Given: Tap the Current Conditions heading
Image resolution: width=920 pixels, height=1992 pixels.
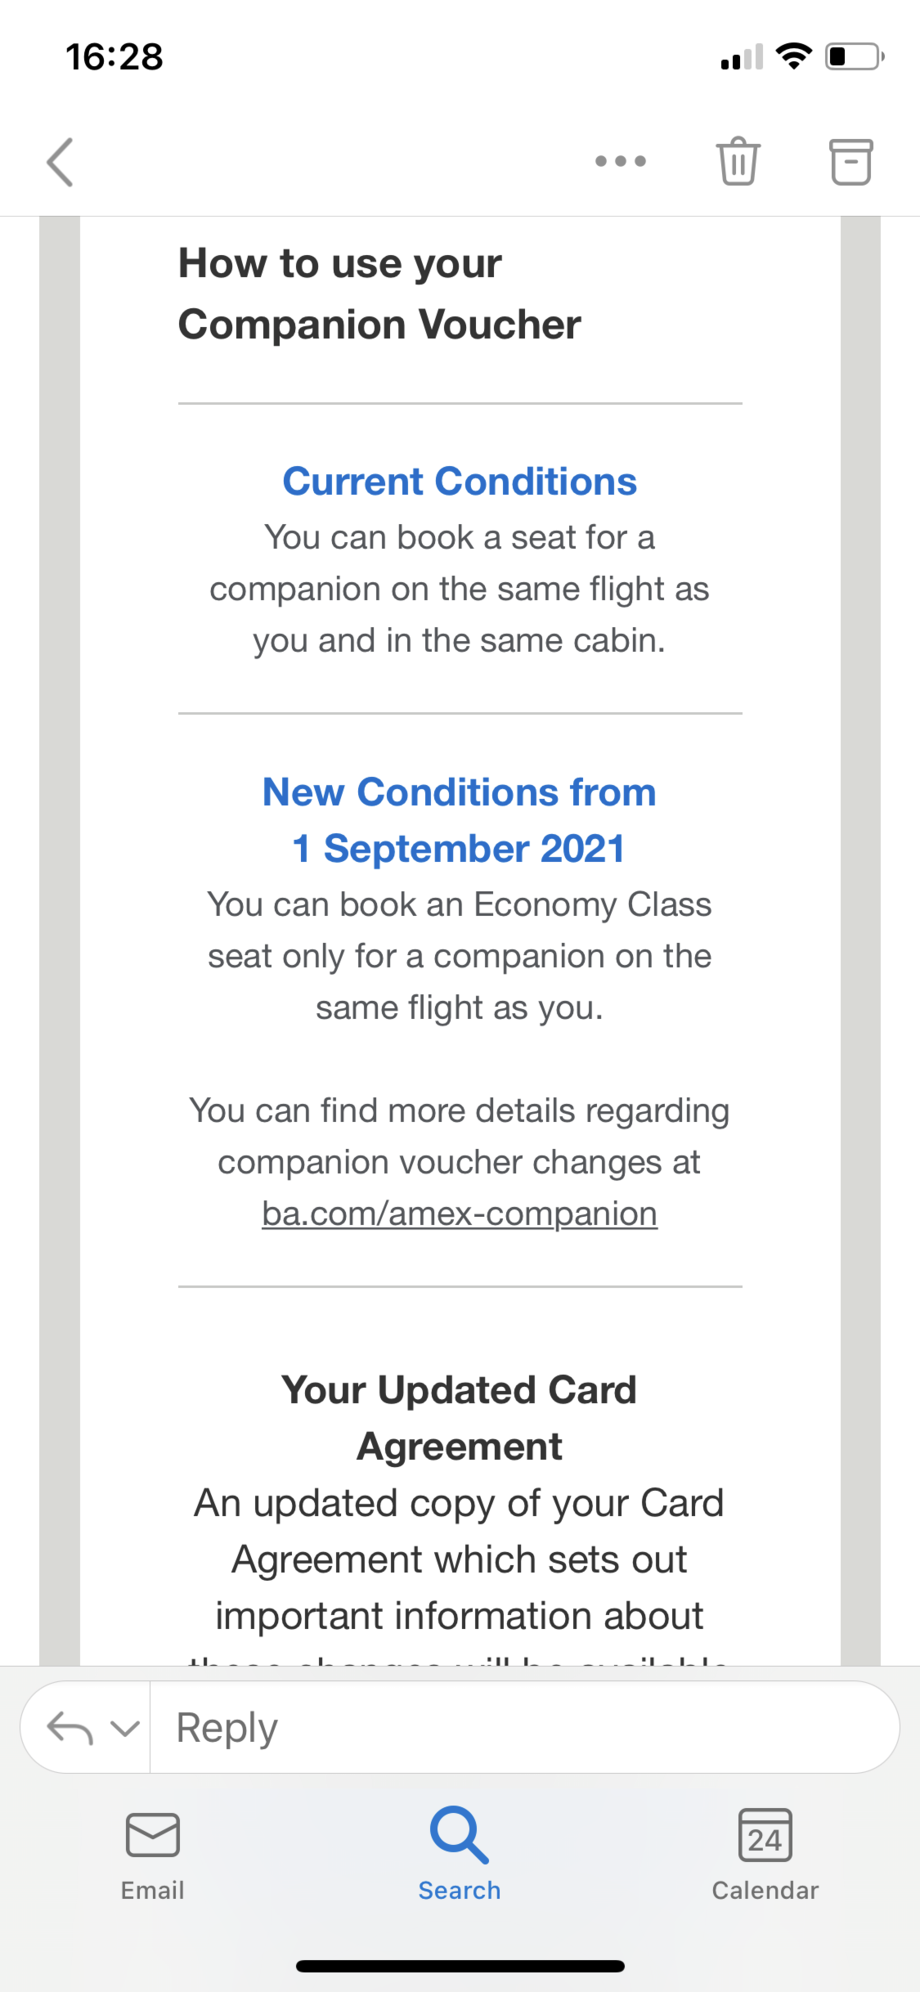Looking at the screenshot, I should click(x=459, y=482).
